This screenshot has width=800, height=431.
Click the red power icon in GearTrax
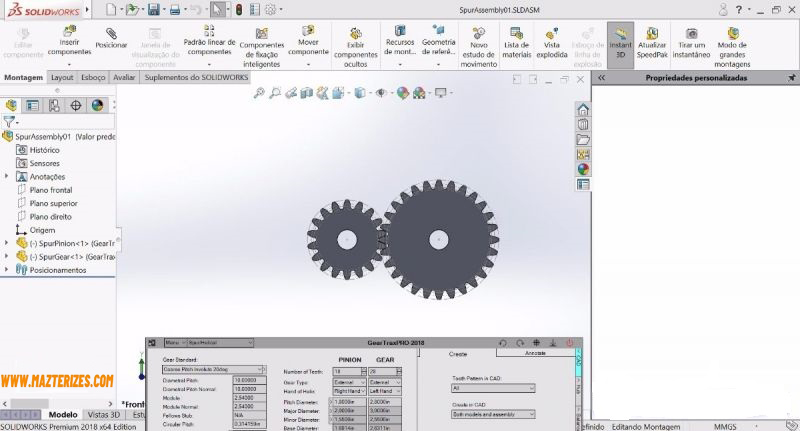point(569,343)
